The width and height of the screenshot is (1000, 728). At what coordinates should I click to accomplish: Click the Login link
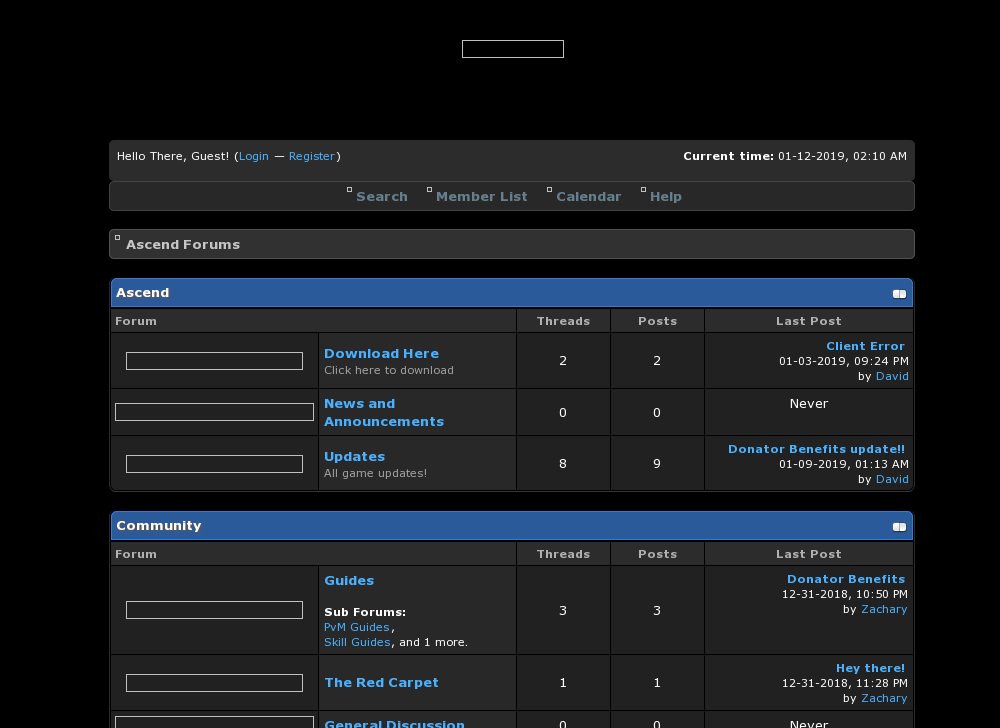(x=254, y=156)
